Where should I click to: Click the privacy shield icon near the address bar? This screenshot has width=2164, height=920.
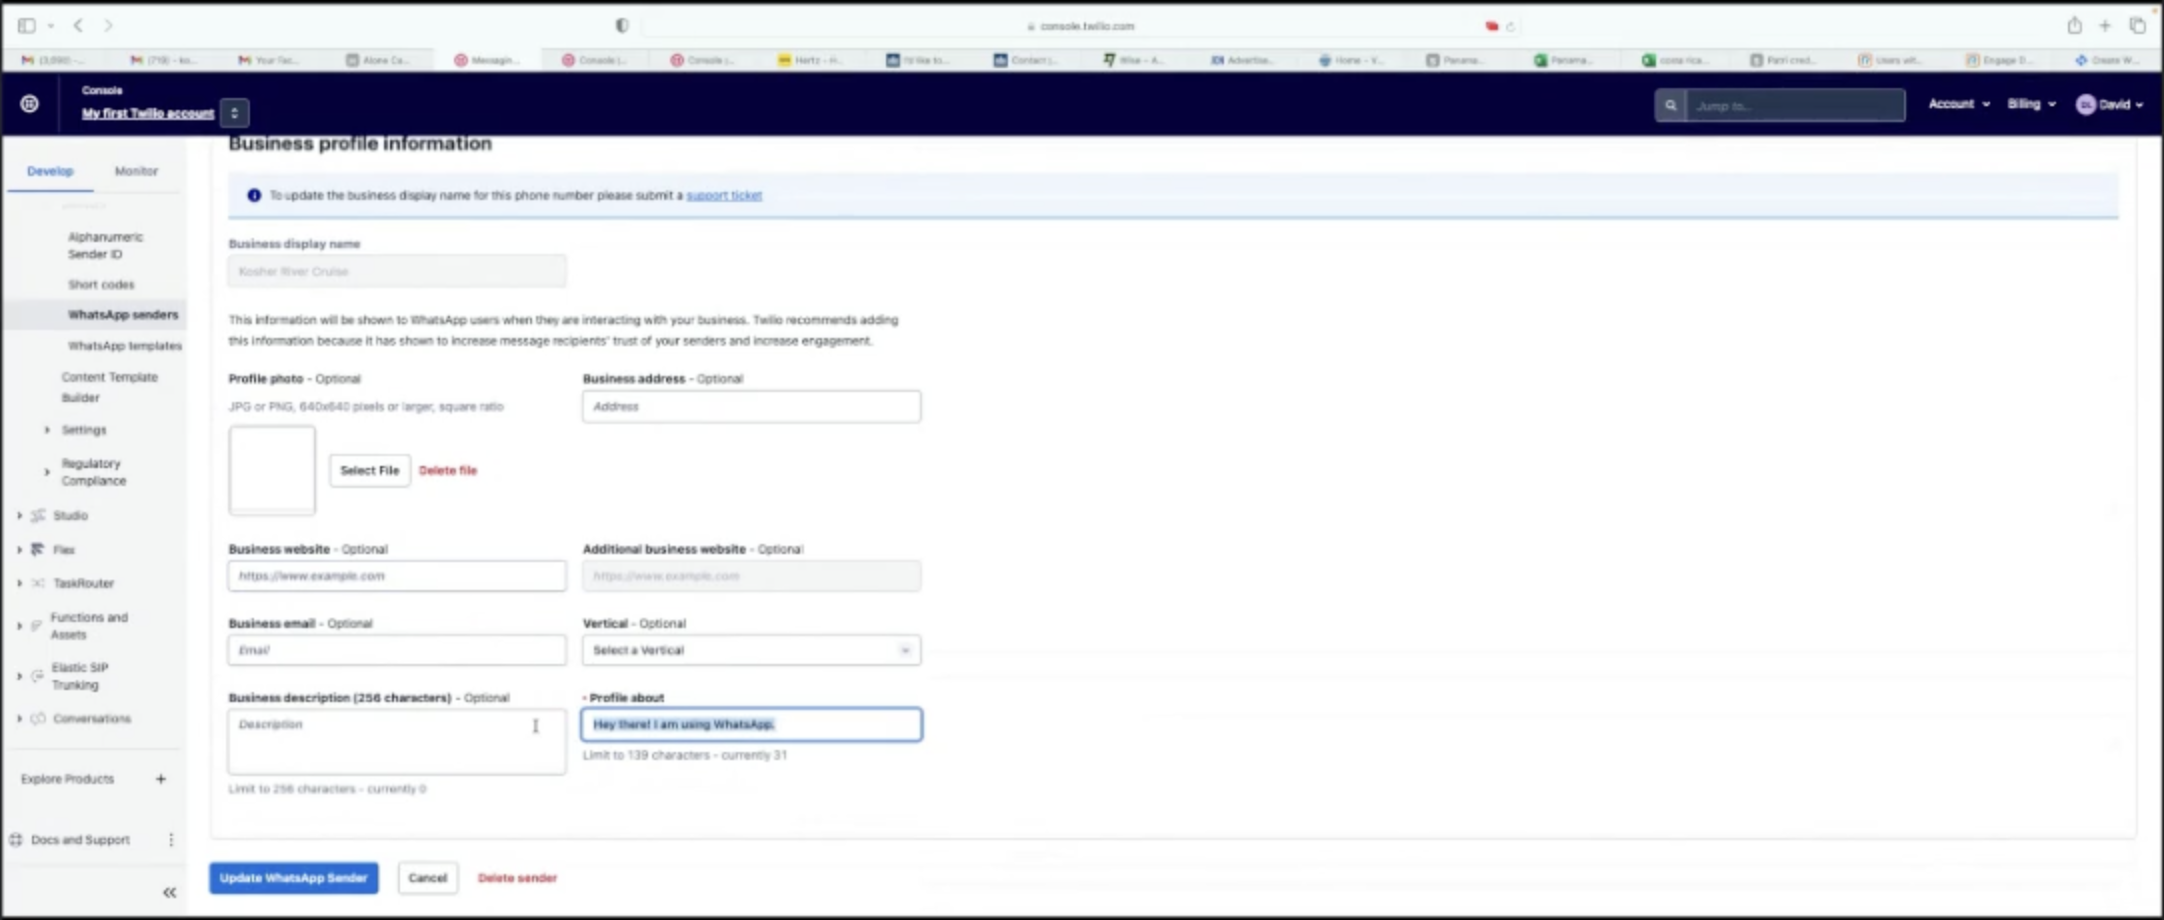point(621,26)
